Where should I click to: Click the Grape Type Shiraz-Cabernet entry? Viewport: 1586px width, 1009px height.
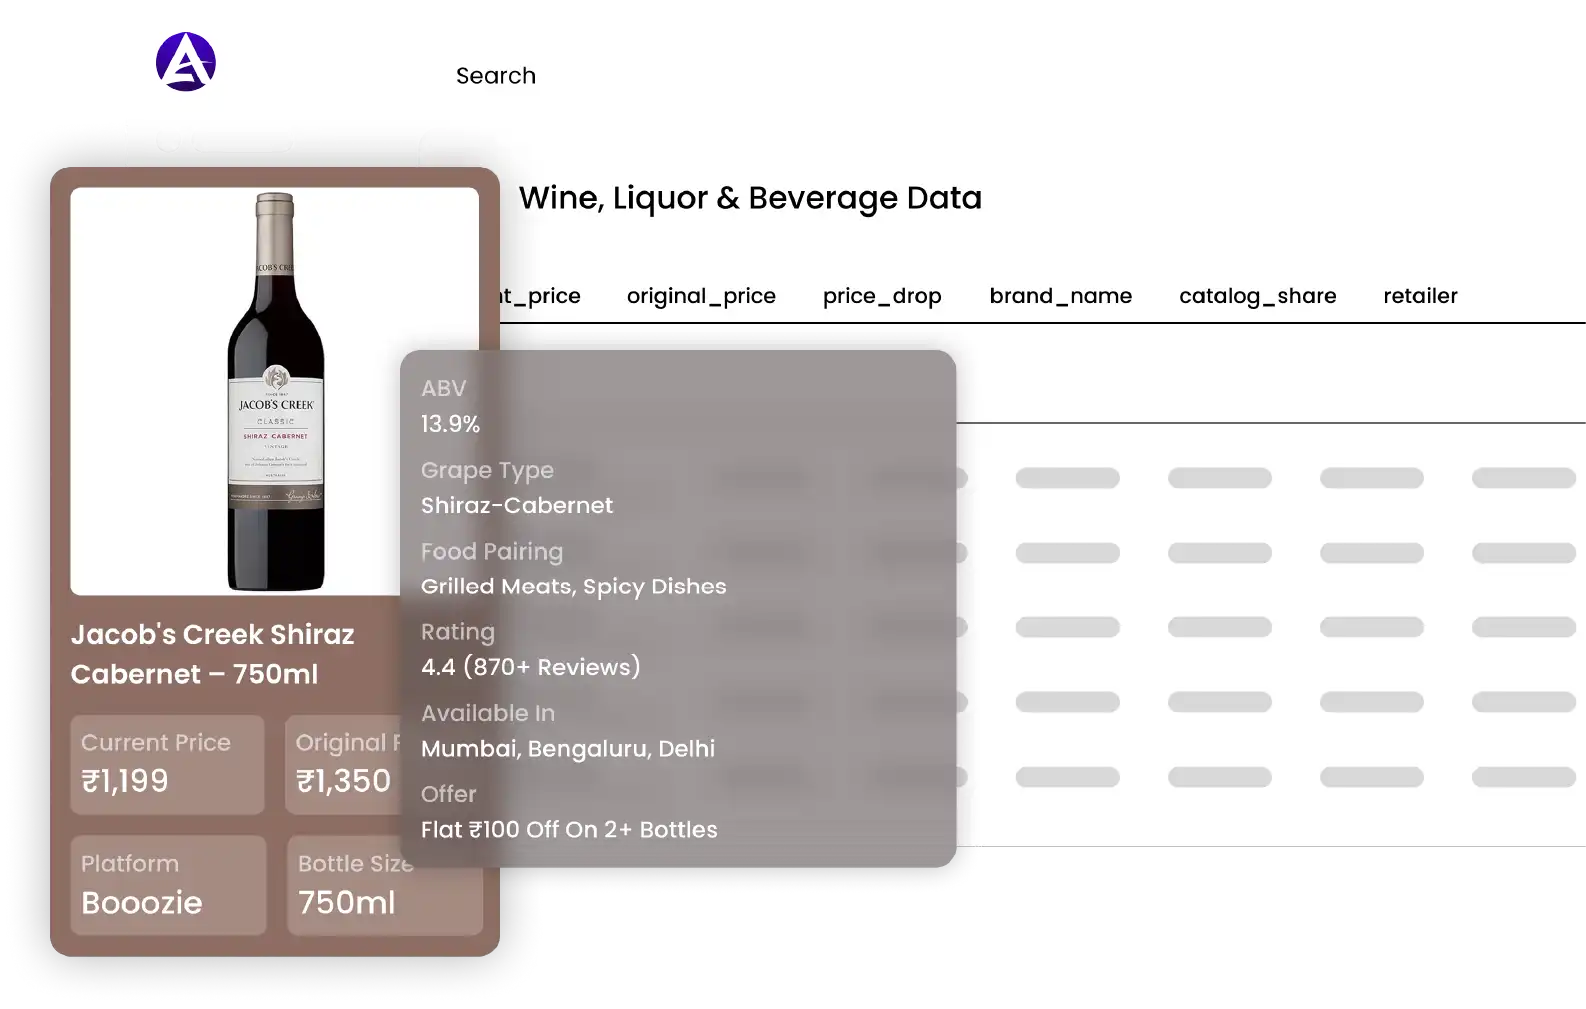coord(516,488)
